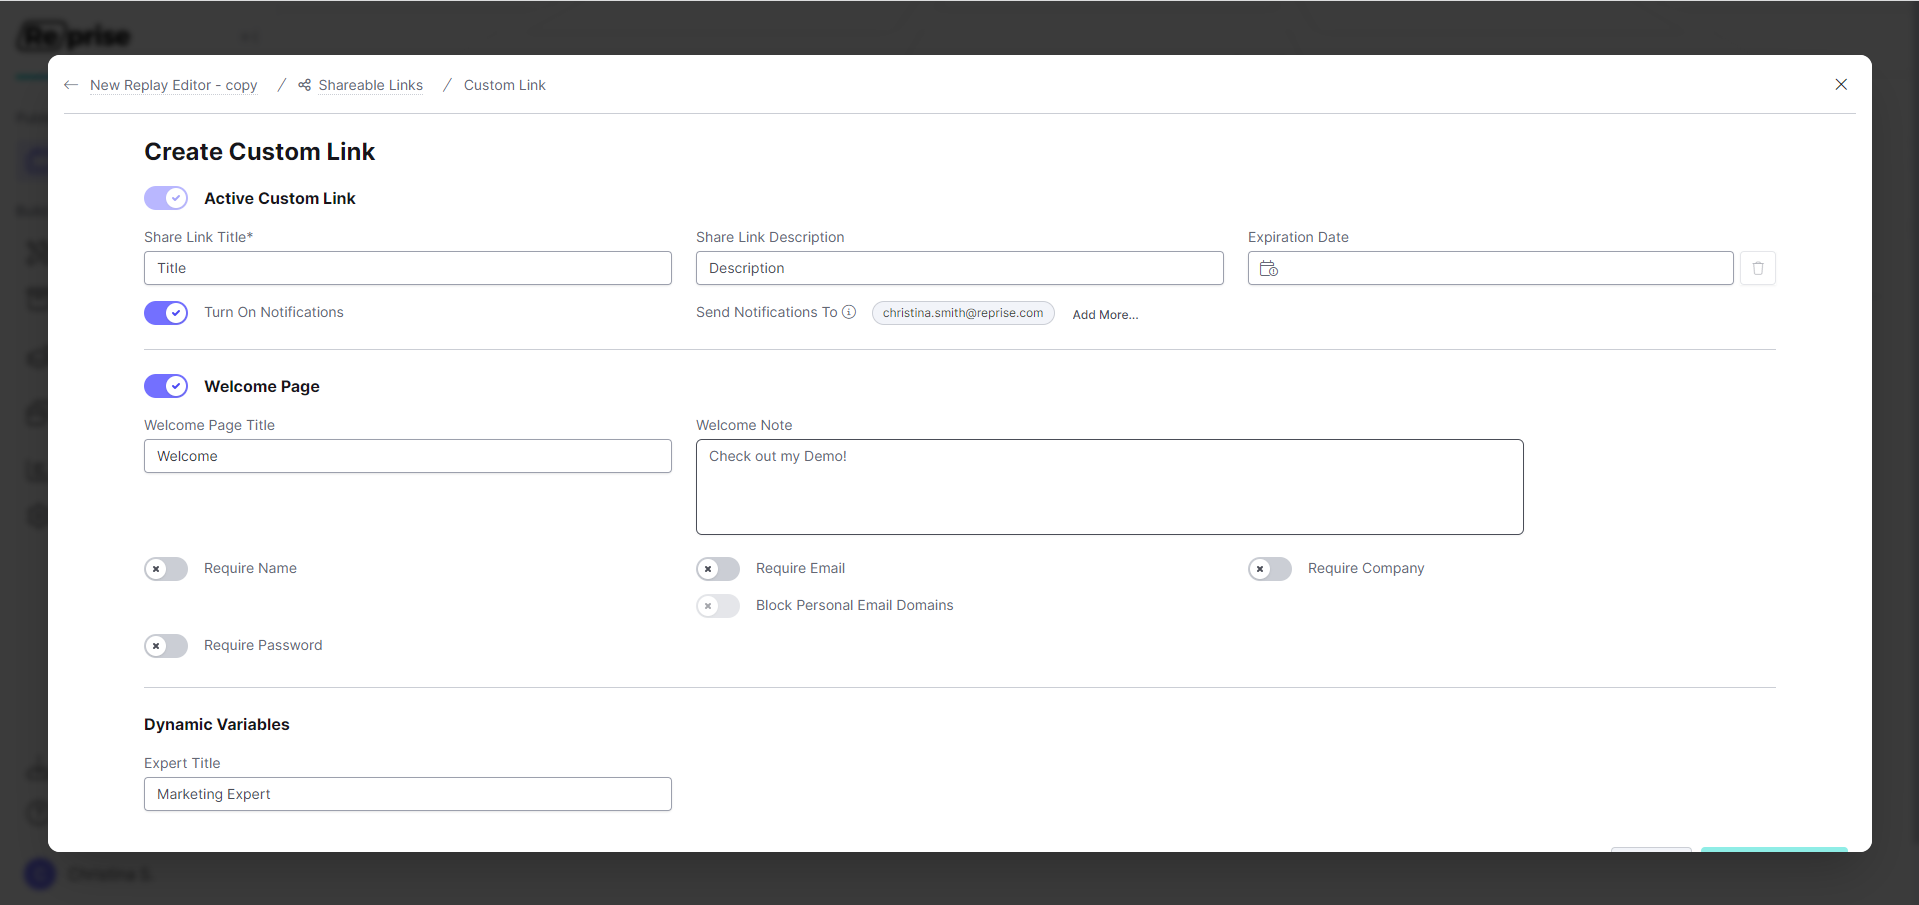Viewport: 1919px width, 905px height.
Task: Click info icon beside Send Notifications To
Action: 849,312
